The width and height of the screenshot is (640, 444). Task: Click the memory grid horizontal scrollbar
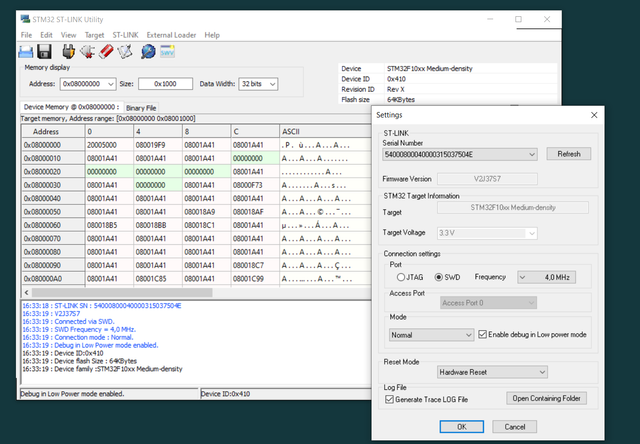(122, 293)
